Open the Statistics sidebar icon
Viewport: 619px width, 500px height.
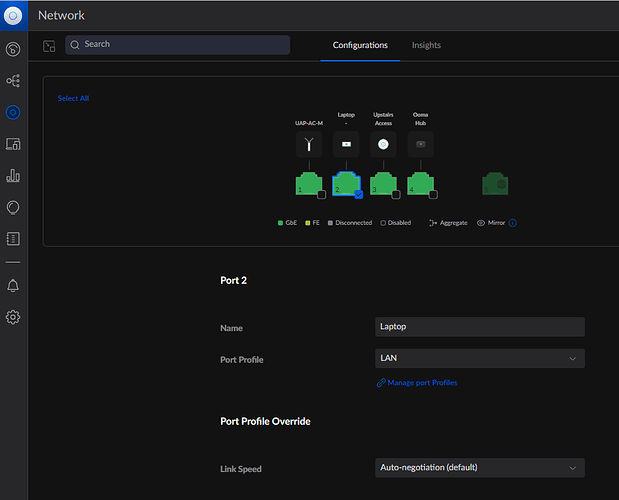tap(13, 176)
